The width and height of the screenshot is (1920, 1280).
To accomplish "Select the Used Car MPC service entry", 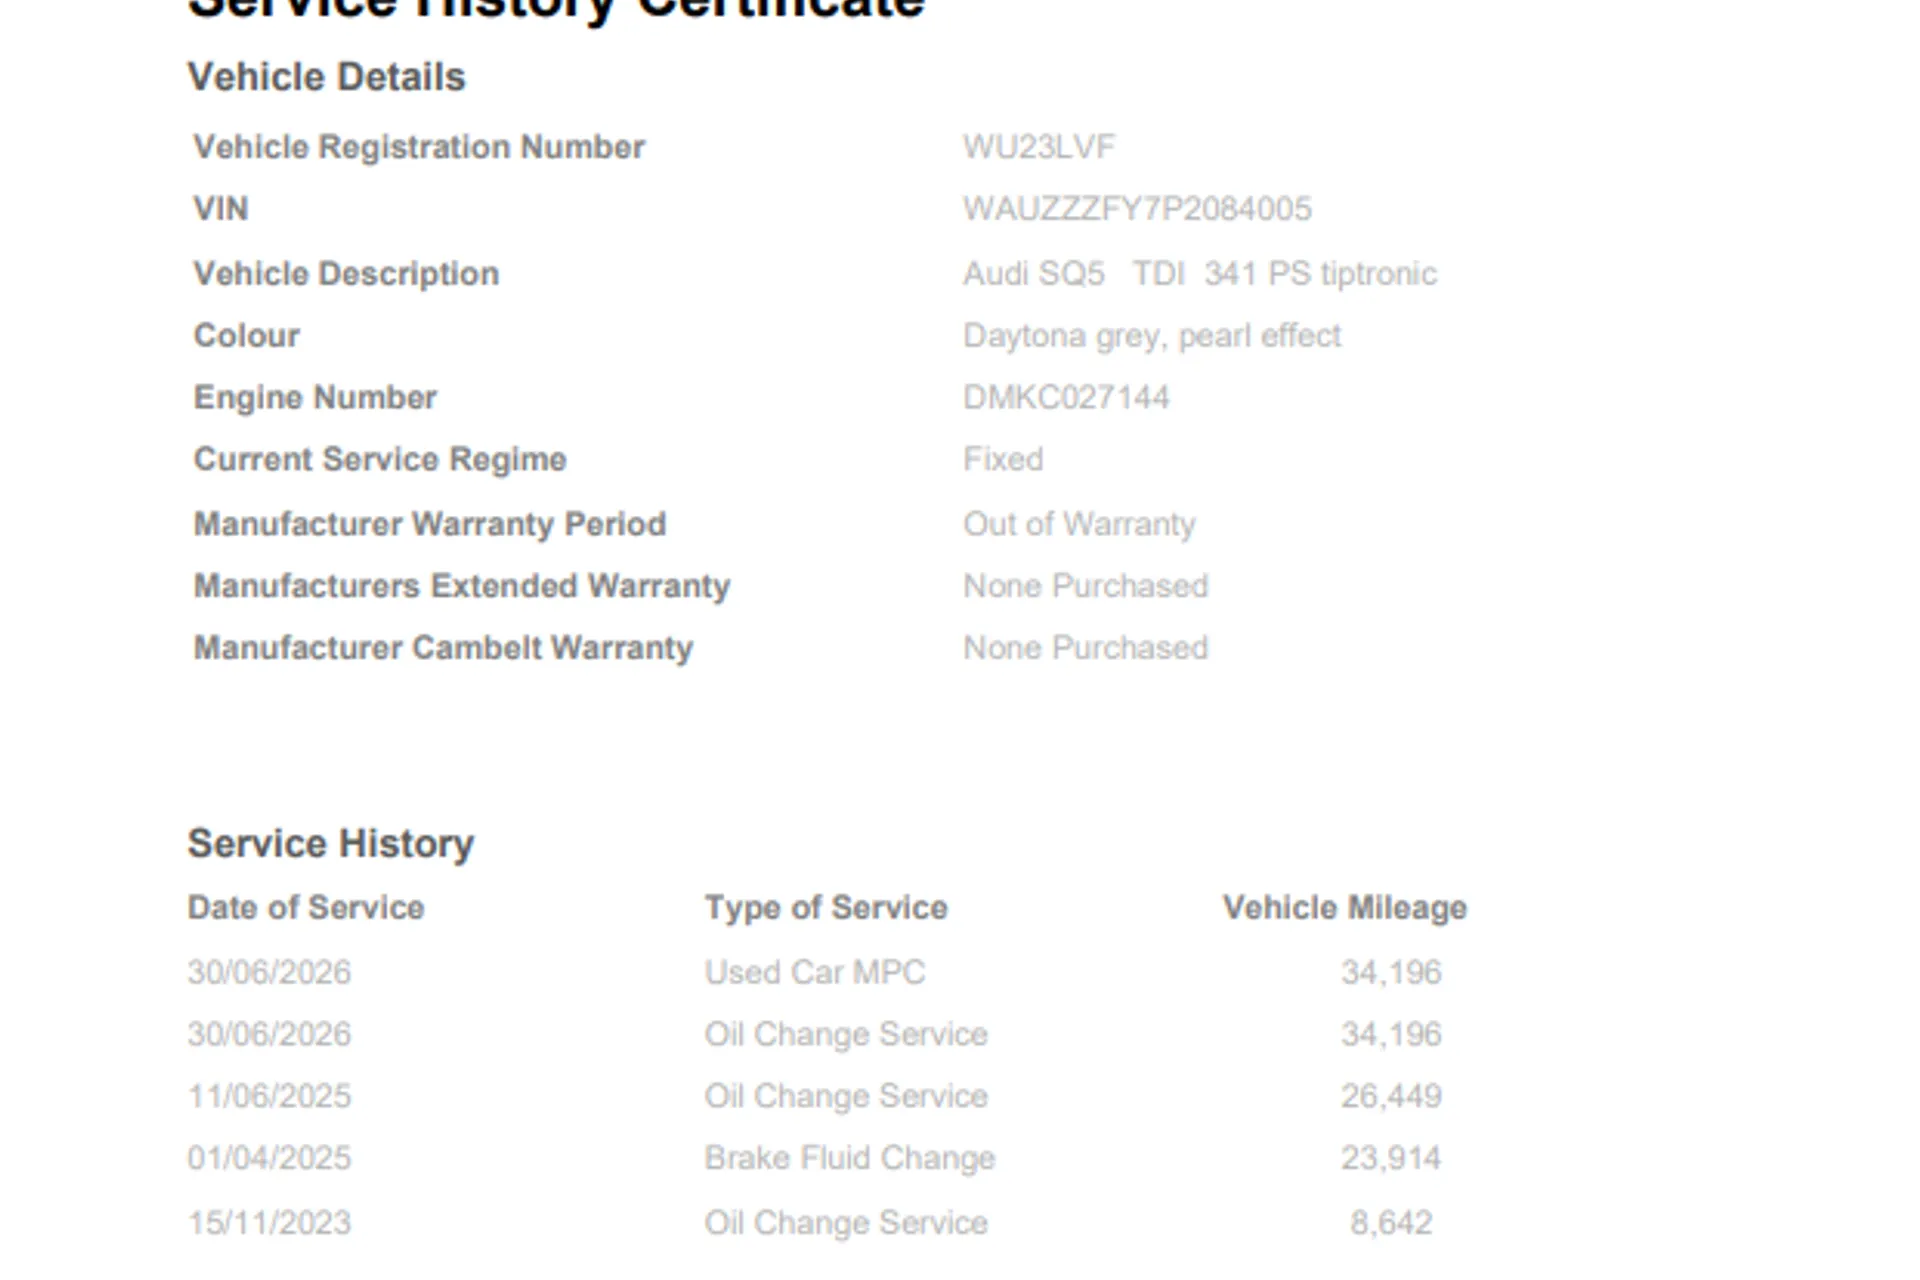I will point(815,972).
